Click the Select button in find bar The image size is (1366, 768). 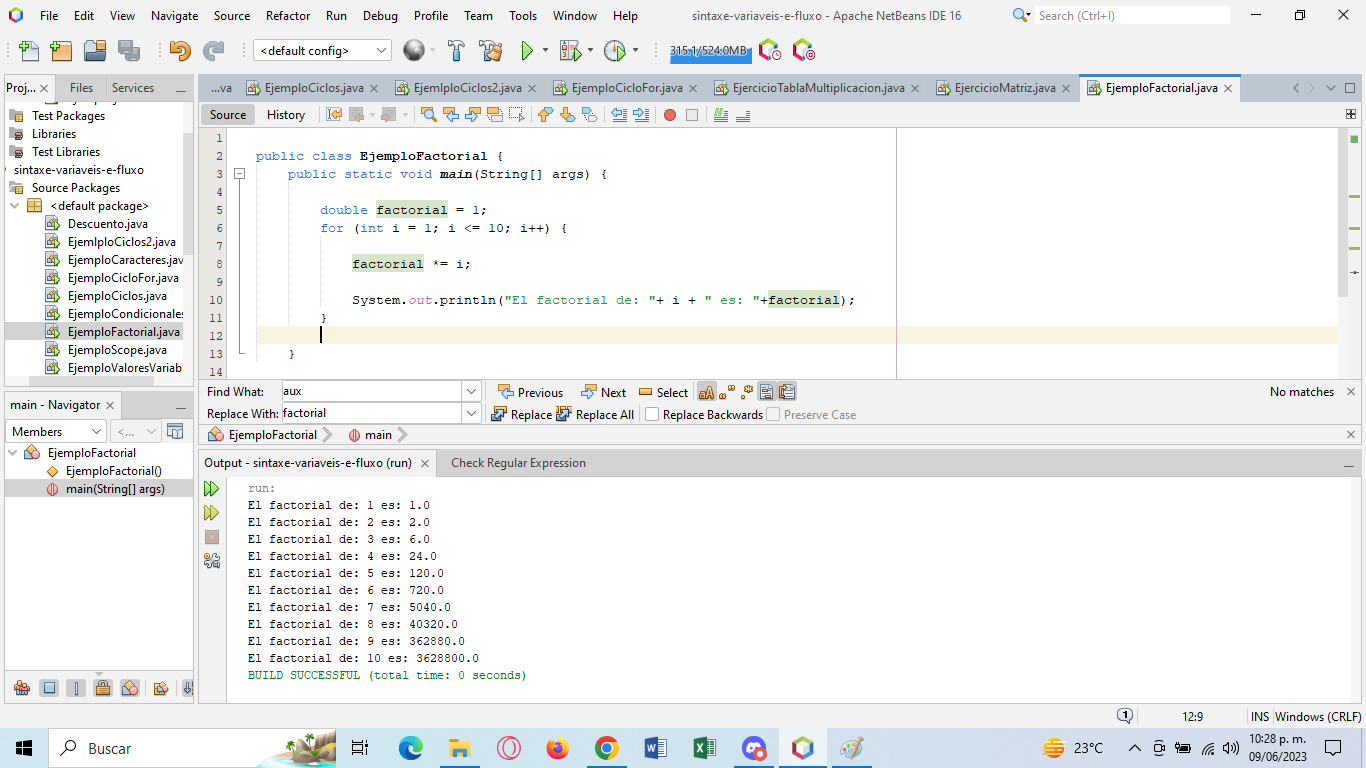click(663, 392)
